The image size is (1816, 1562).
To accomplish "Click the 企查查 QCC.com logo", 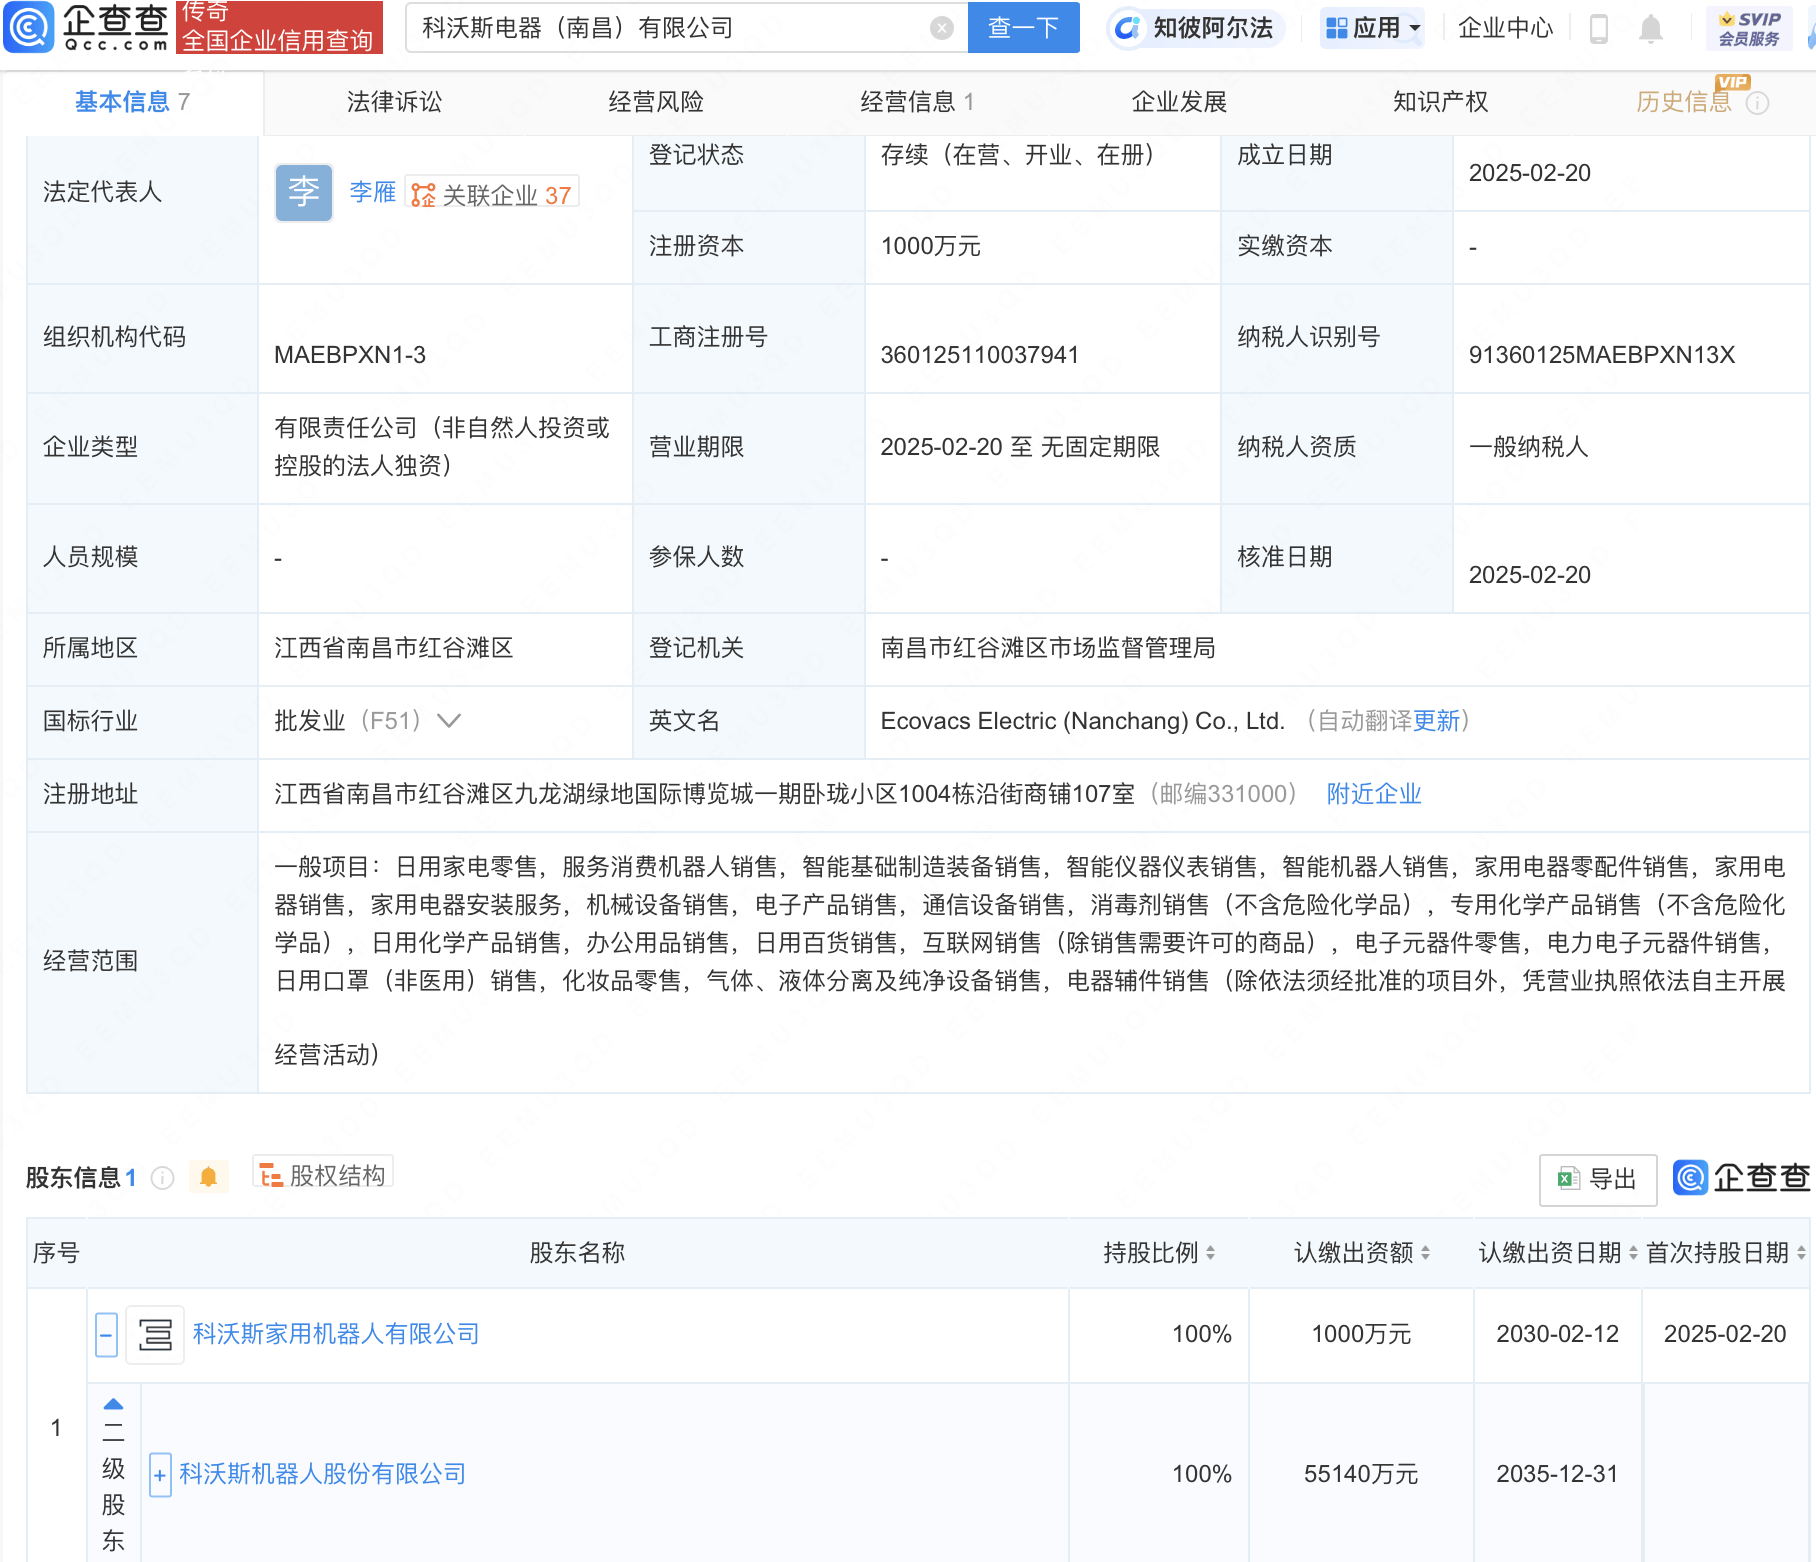I will tap(85, 28).
